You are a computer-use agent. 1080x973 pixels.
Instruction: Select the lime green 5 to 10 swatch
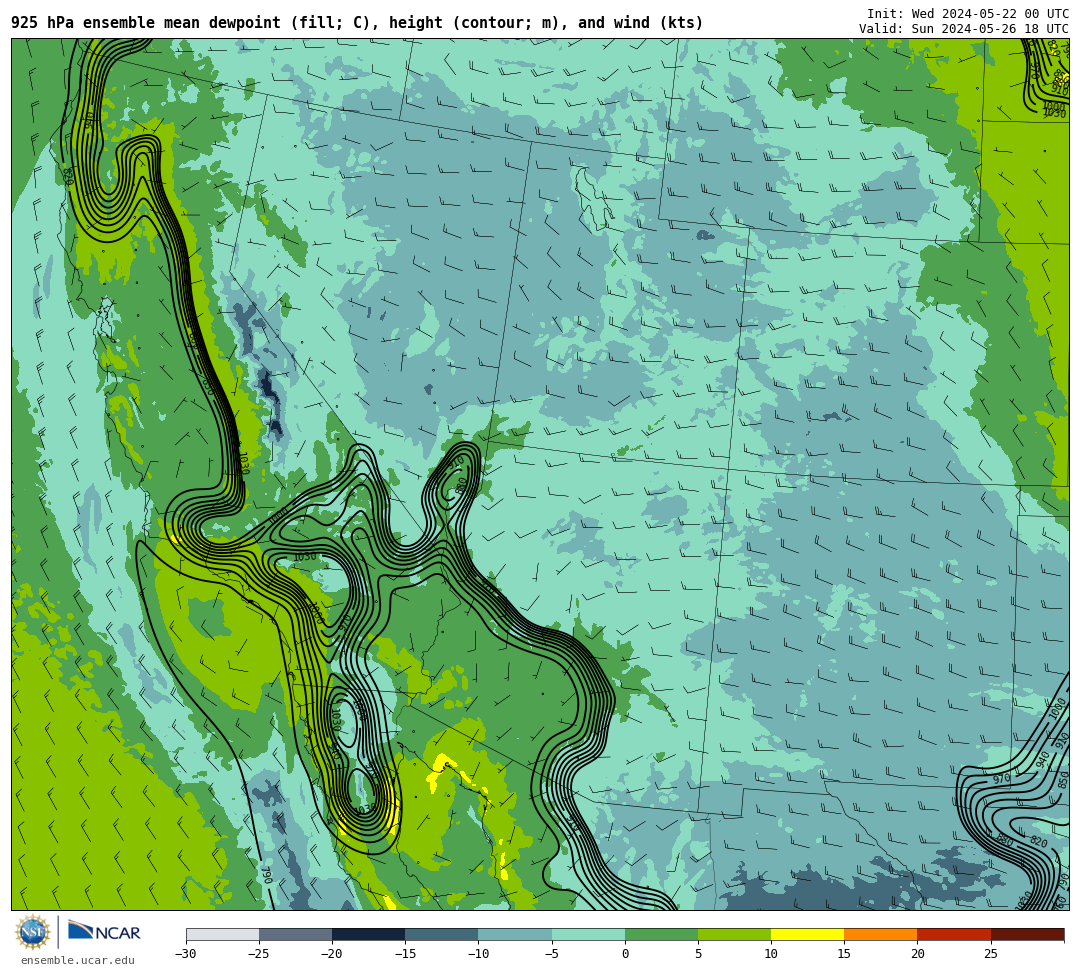pos(734,934)
